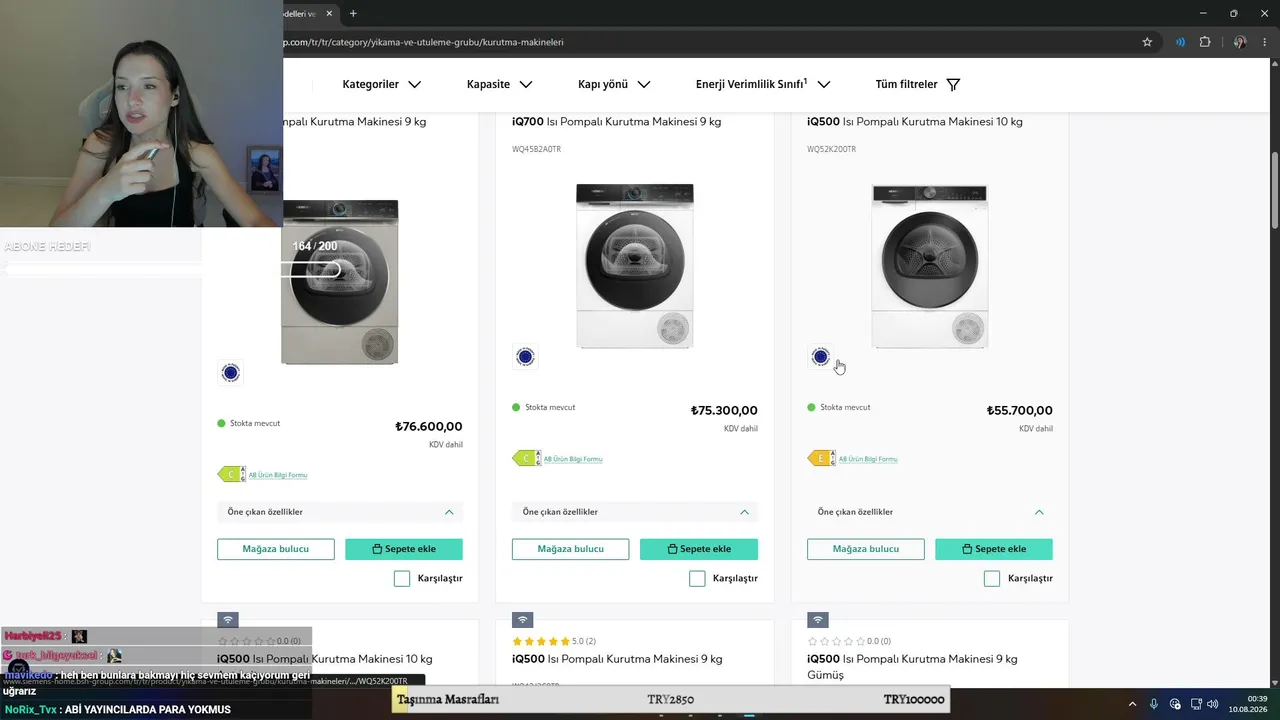Open the iQ700 WQ45B2A0TR dryer image

(635, 266)
